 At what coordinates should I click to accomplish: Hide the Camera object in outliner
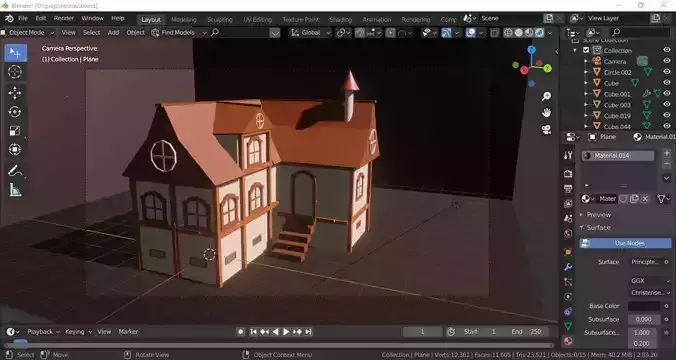pyautogui.click(x=667, y=61)
